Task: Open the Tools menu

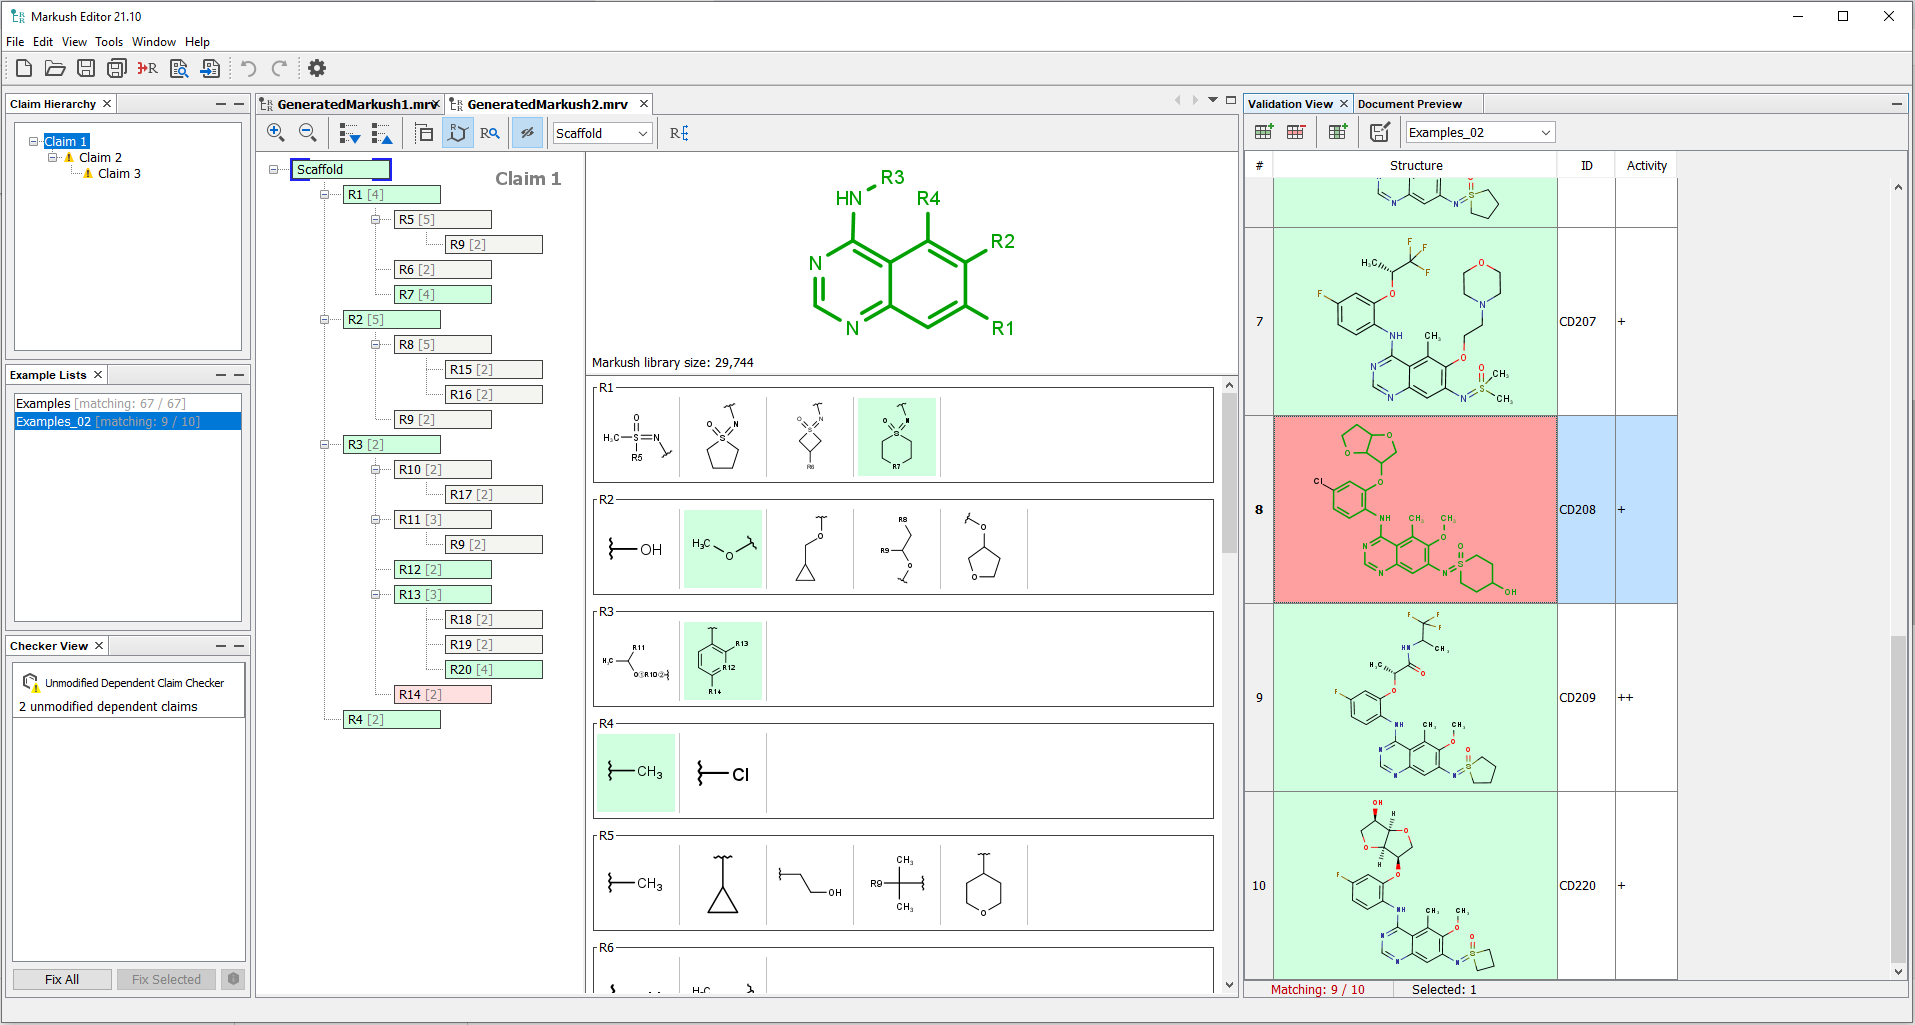Action: click(109, 42)
